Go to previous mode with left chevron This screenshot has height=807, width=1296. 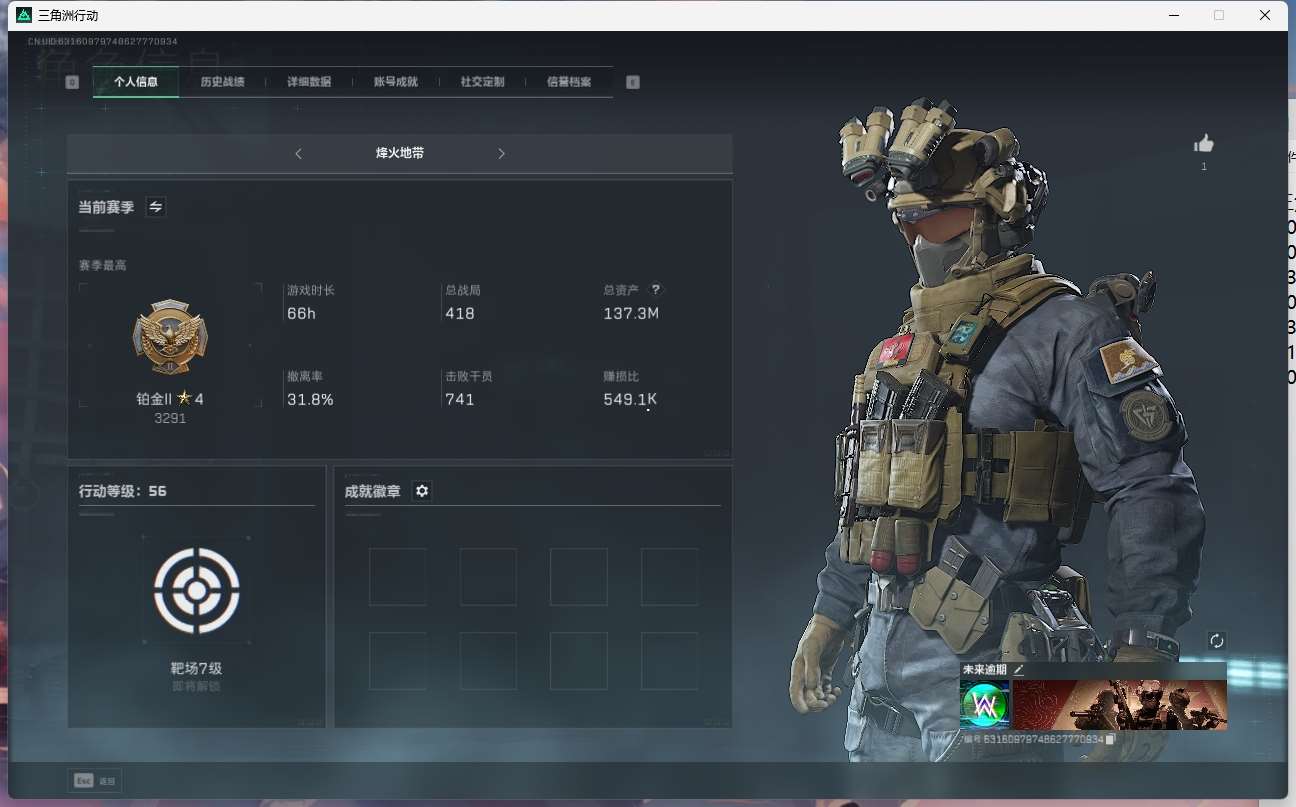[298, 154]
